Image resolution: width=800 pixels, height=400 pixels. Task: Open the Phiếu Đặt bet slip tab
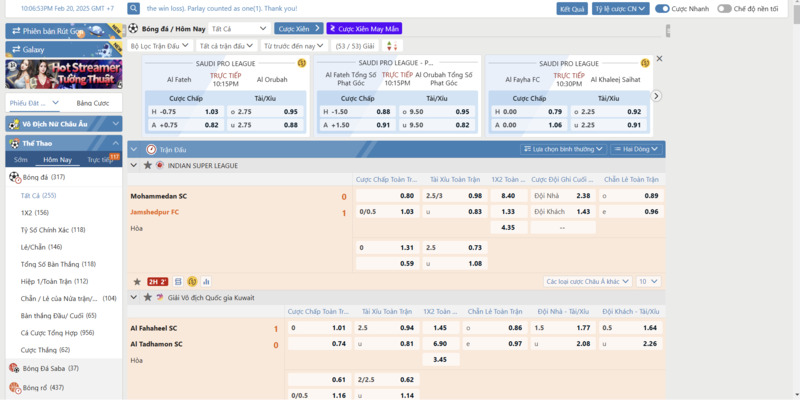(34, 103)
